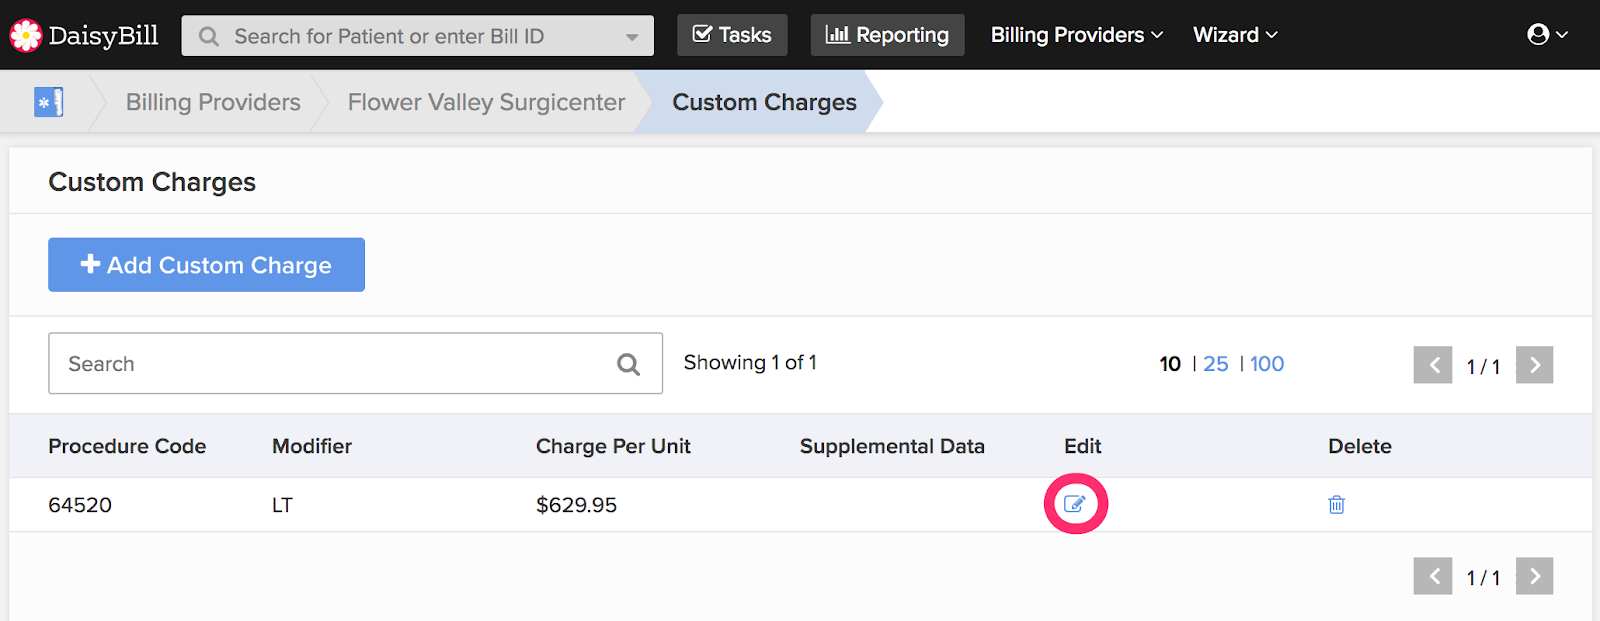Click the DaisyBill flower logo
Viewport: 1600px width, 621px height.
point(26,36)
